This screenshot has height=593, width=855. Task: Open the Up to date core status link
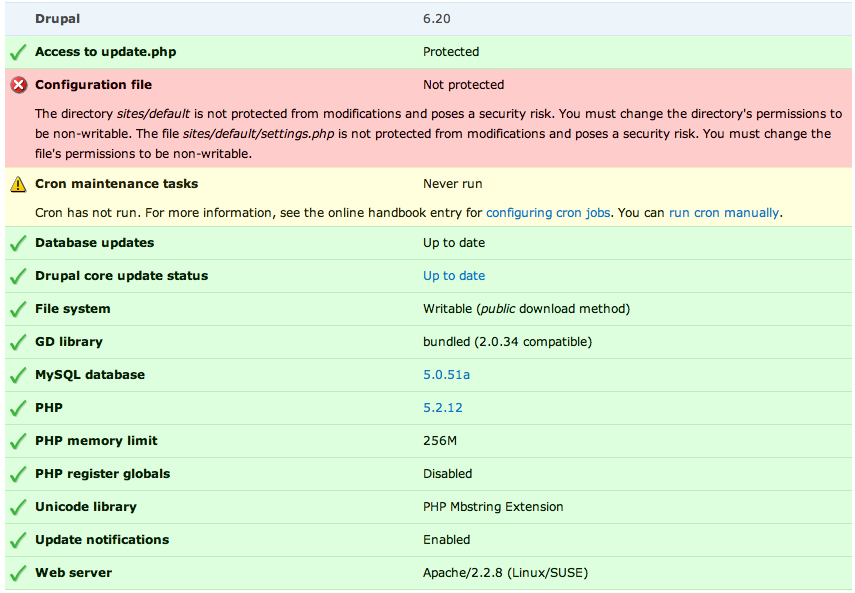pos(454,276)
